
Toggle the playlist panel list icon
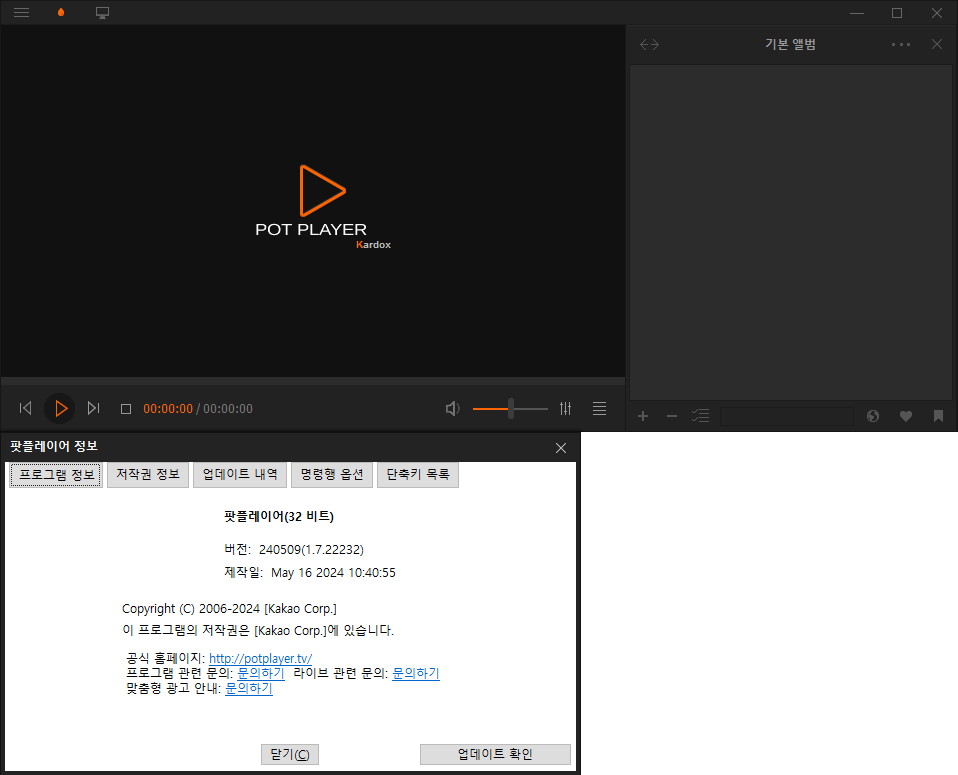tap(599, 408)
